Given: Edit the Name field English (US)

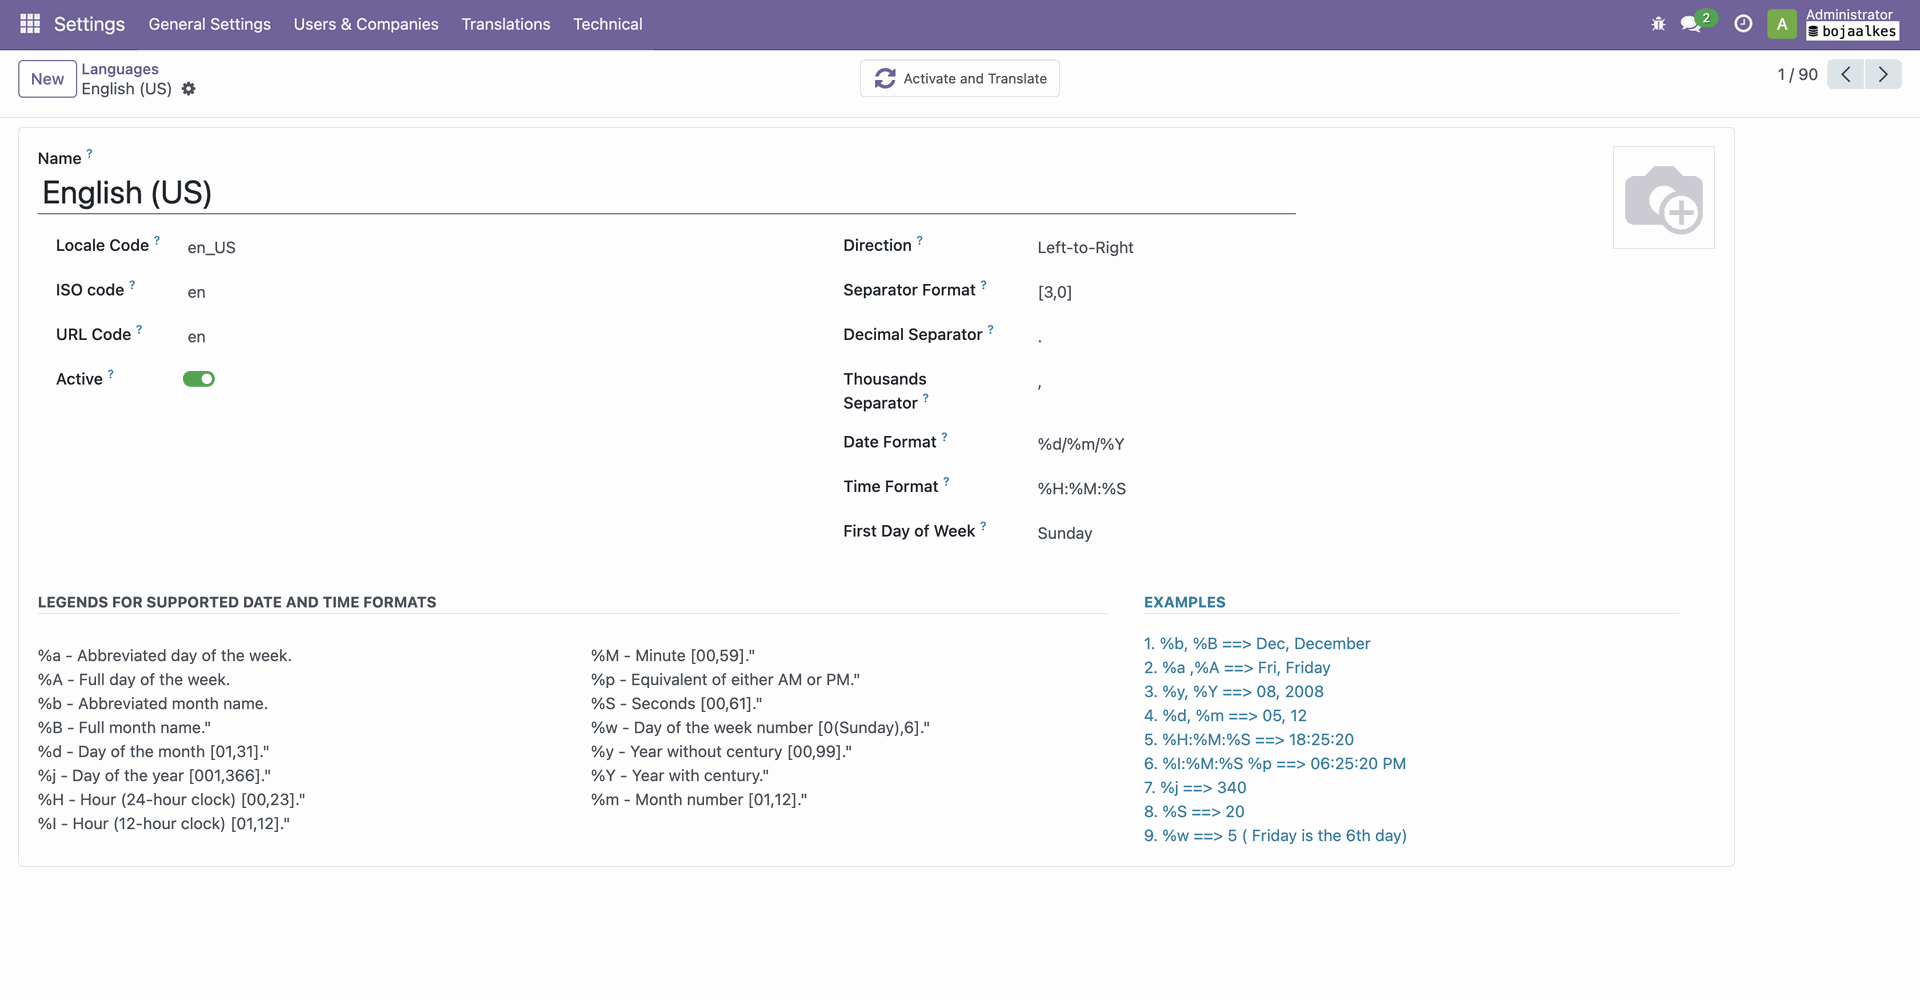Looking at the screenshot, I should tap(667, 193).
